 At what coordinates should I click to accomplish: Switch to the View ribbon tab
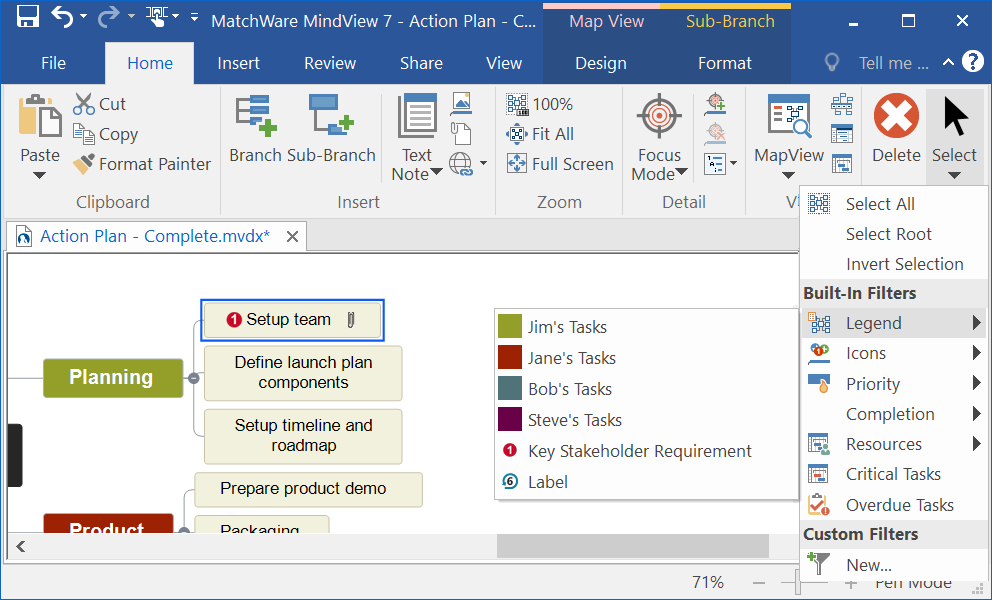pyautogui.click(x=504, y=63)
